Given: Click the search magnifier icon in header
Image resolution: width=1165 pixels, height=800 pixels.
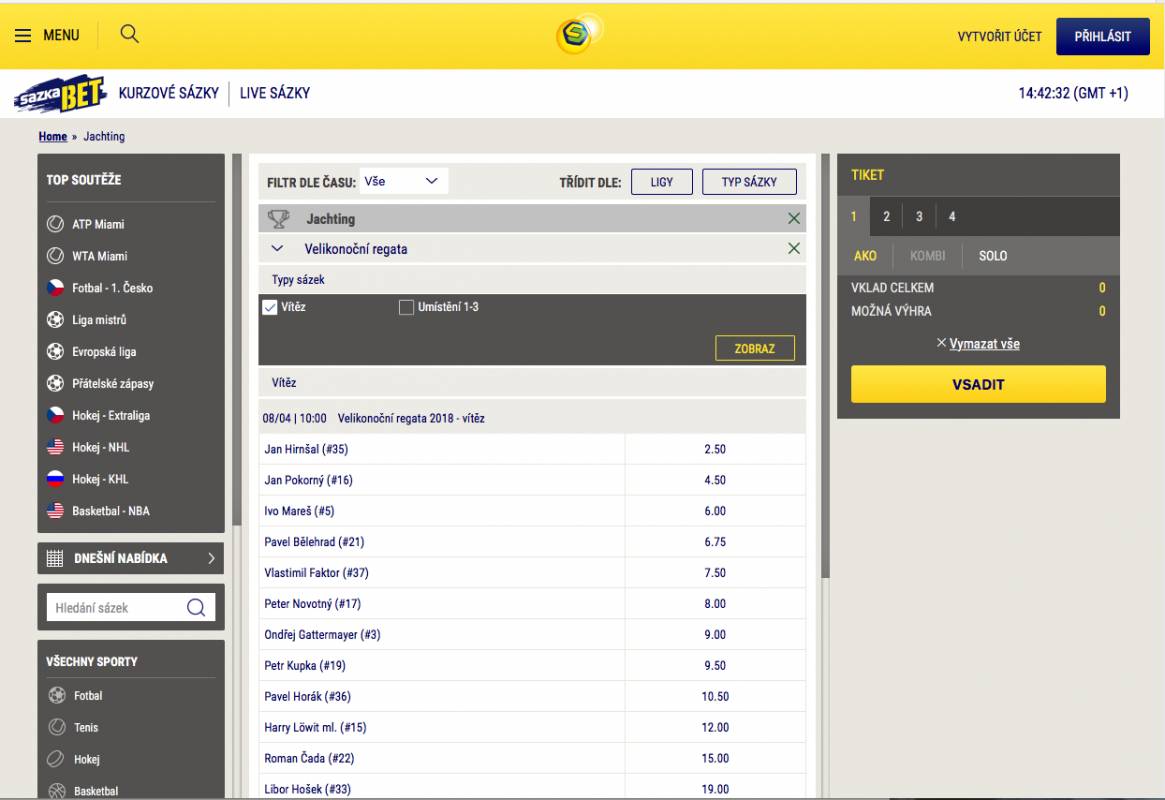Looking at the screenshot, I should point(129,34).
